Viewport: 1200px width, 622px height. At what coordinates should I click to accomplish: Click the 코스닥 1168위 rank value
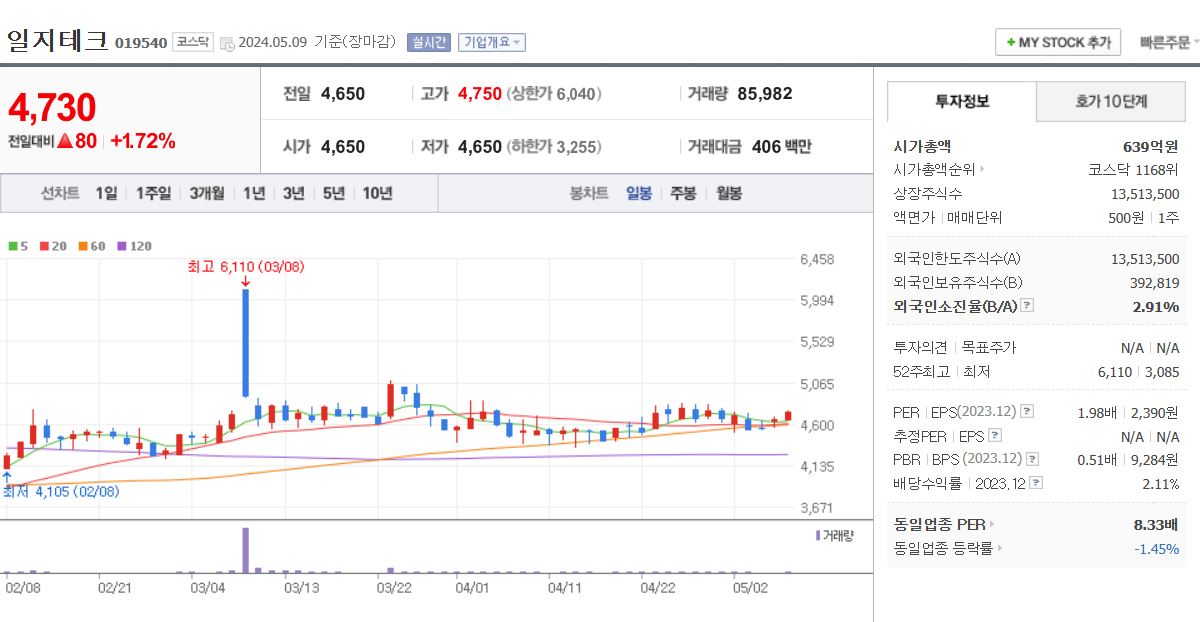1134,170
